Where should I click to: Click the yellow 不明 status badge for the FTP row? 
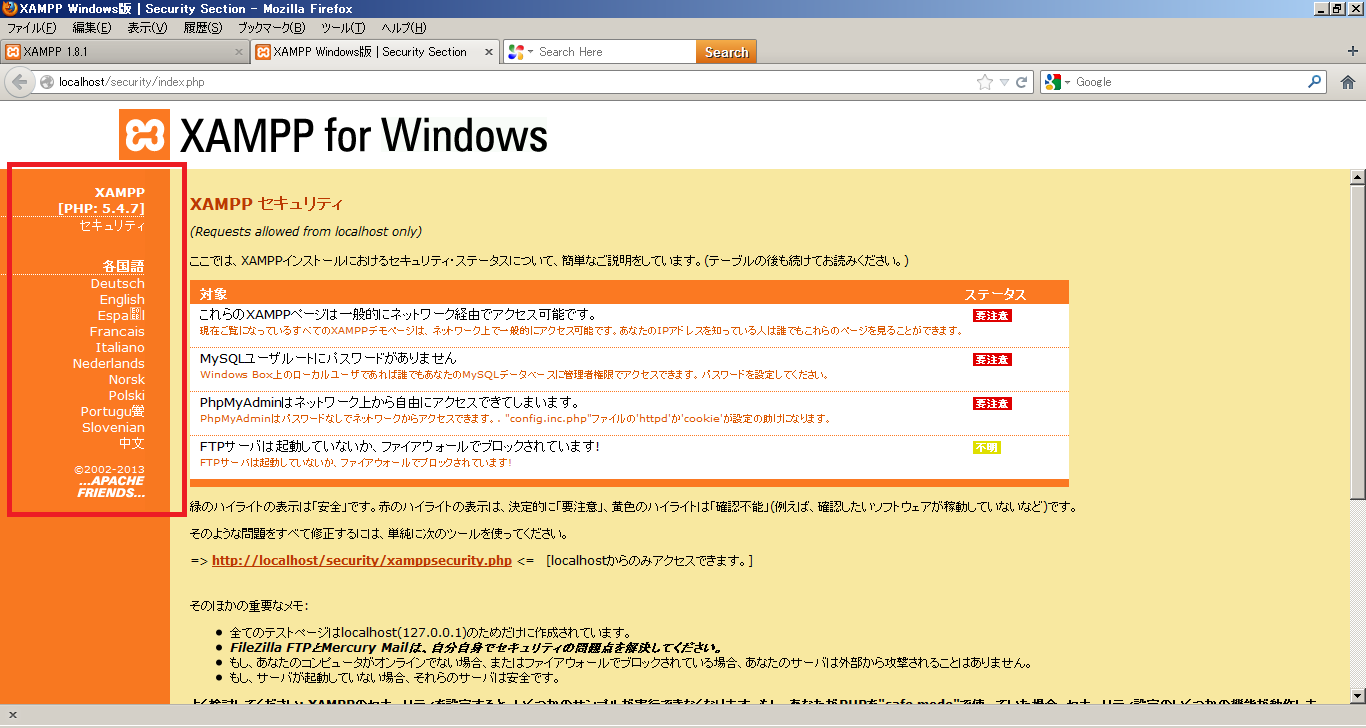click(986, 447)
